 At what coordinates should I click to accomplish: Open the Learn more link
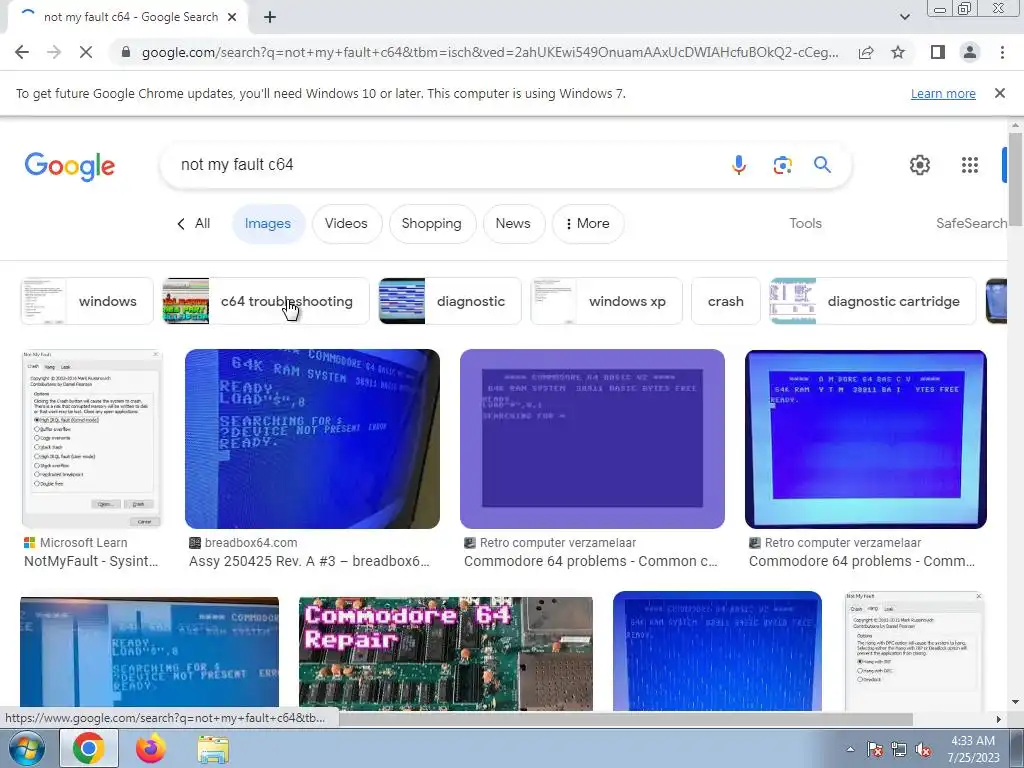[x=943, y=93]
